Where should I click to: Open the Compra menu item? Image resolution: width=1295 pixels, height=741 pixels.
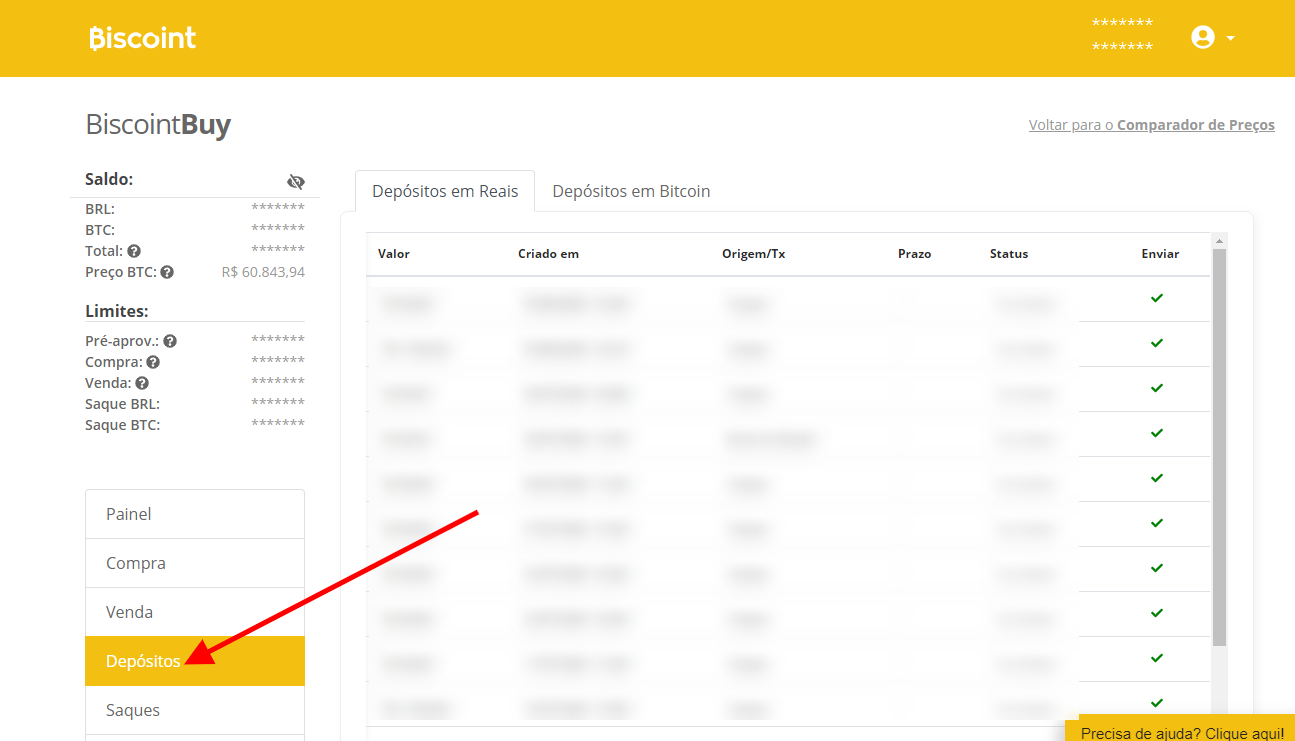[x=195, y=563]
